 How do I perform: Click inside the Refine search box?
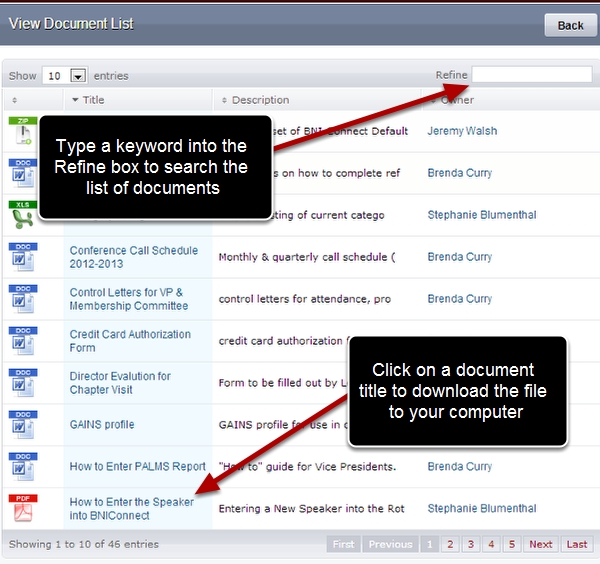(x=531, y=75)
